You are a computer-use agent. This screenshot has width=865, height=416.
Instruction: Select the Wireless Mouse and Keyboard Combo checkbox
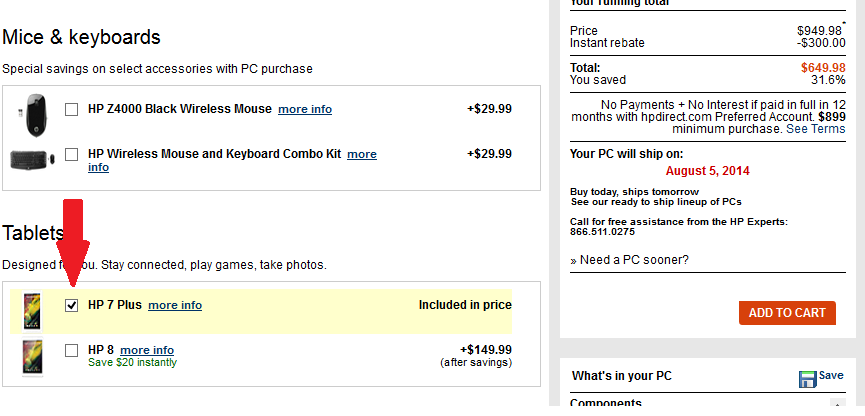point(72,154)
